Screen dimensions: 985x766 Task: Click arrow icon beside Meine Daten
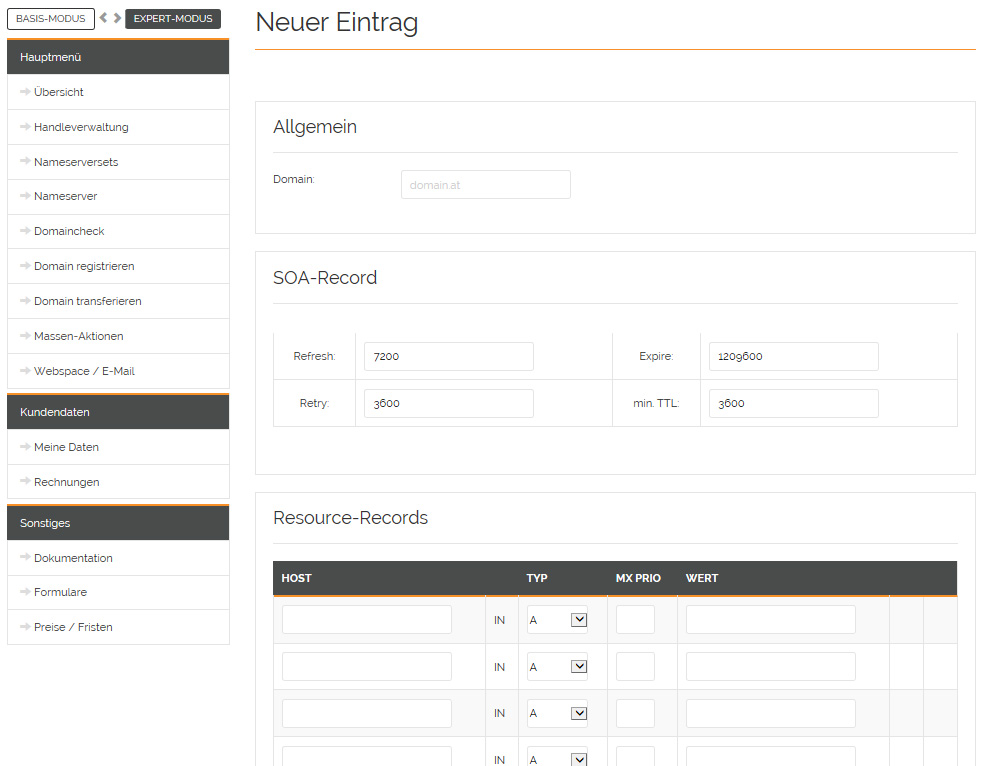click(x=25, y=447)
